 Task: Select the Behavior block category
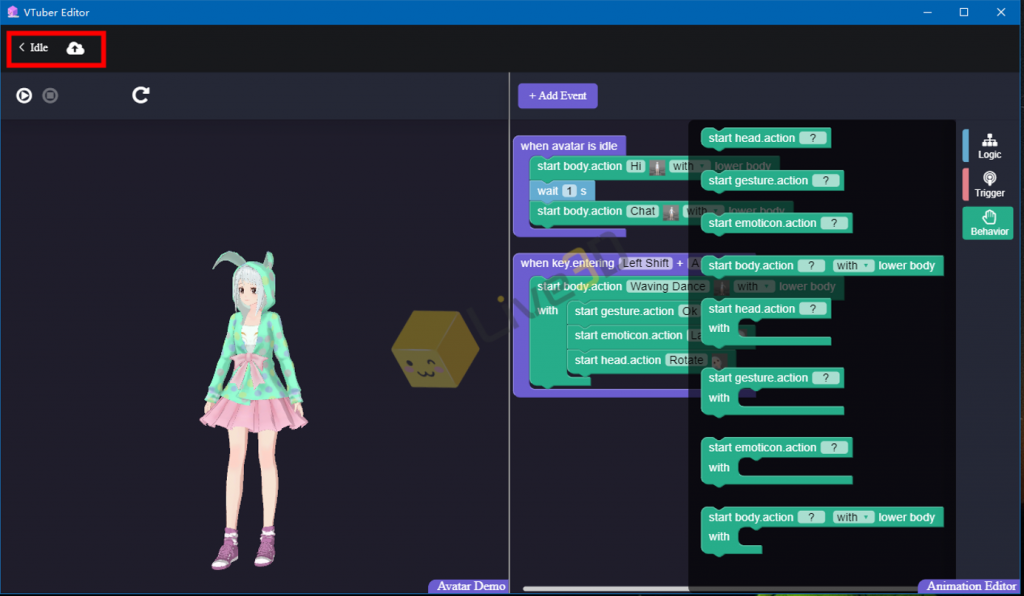(x=989, y=223)
